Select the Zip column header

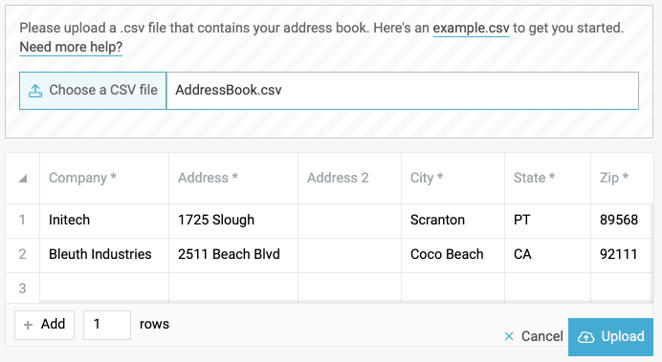[622, 178]
